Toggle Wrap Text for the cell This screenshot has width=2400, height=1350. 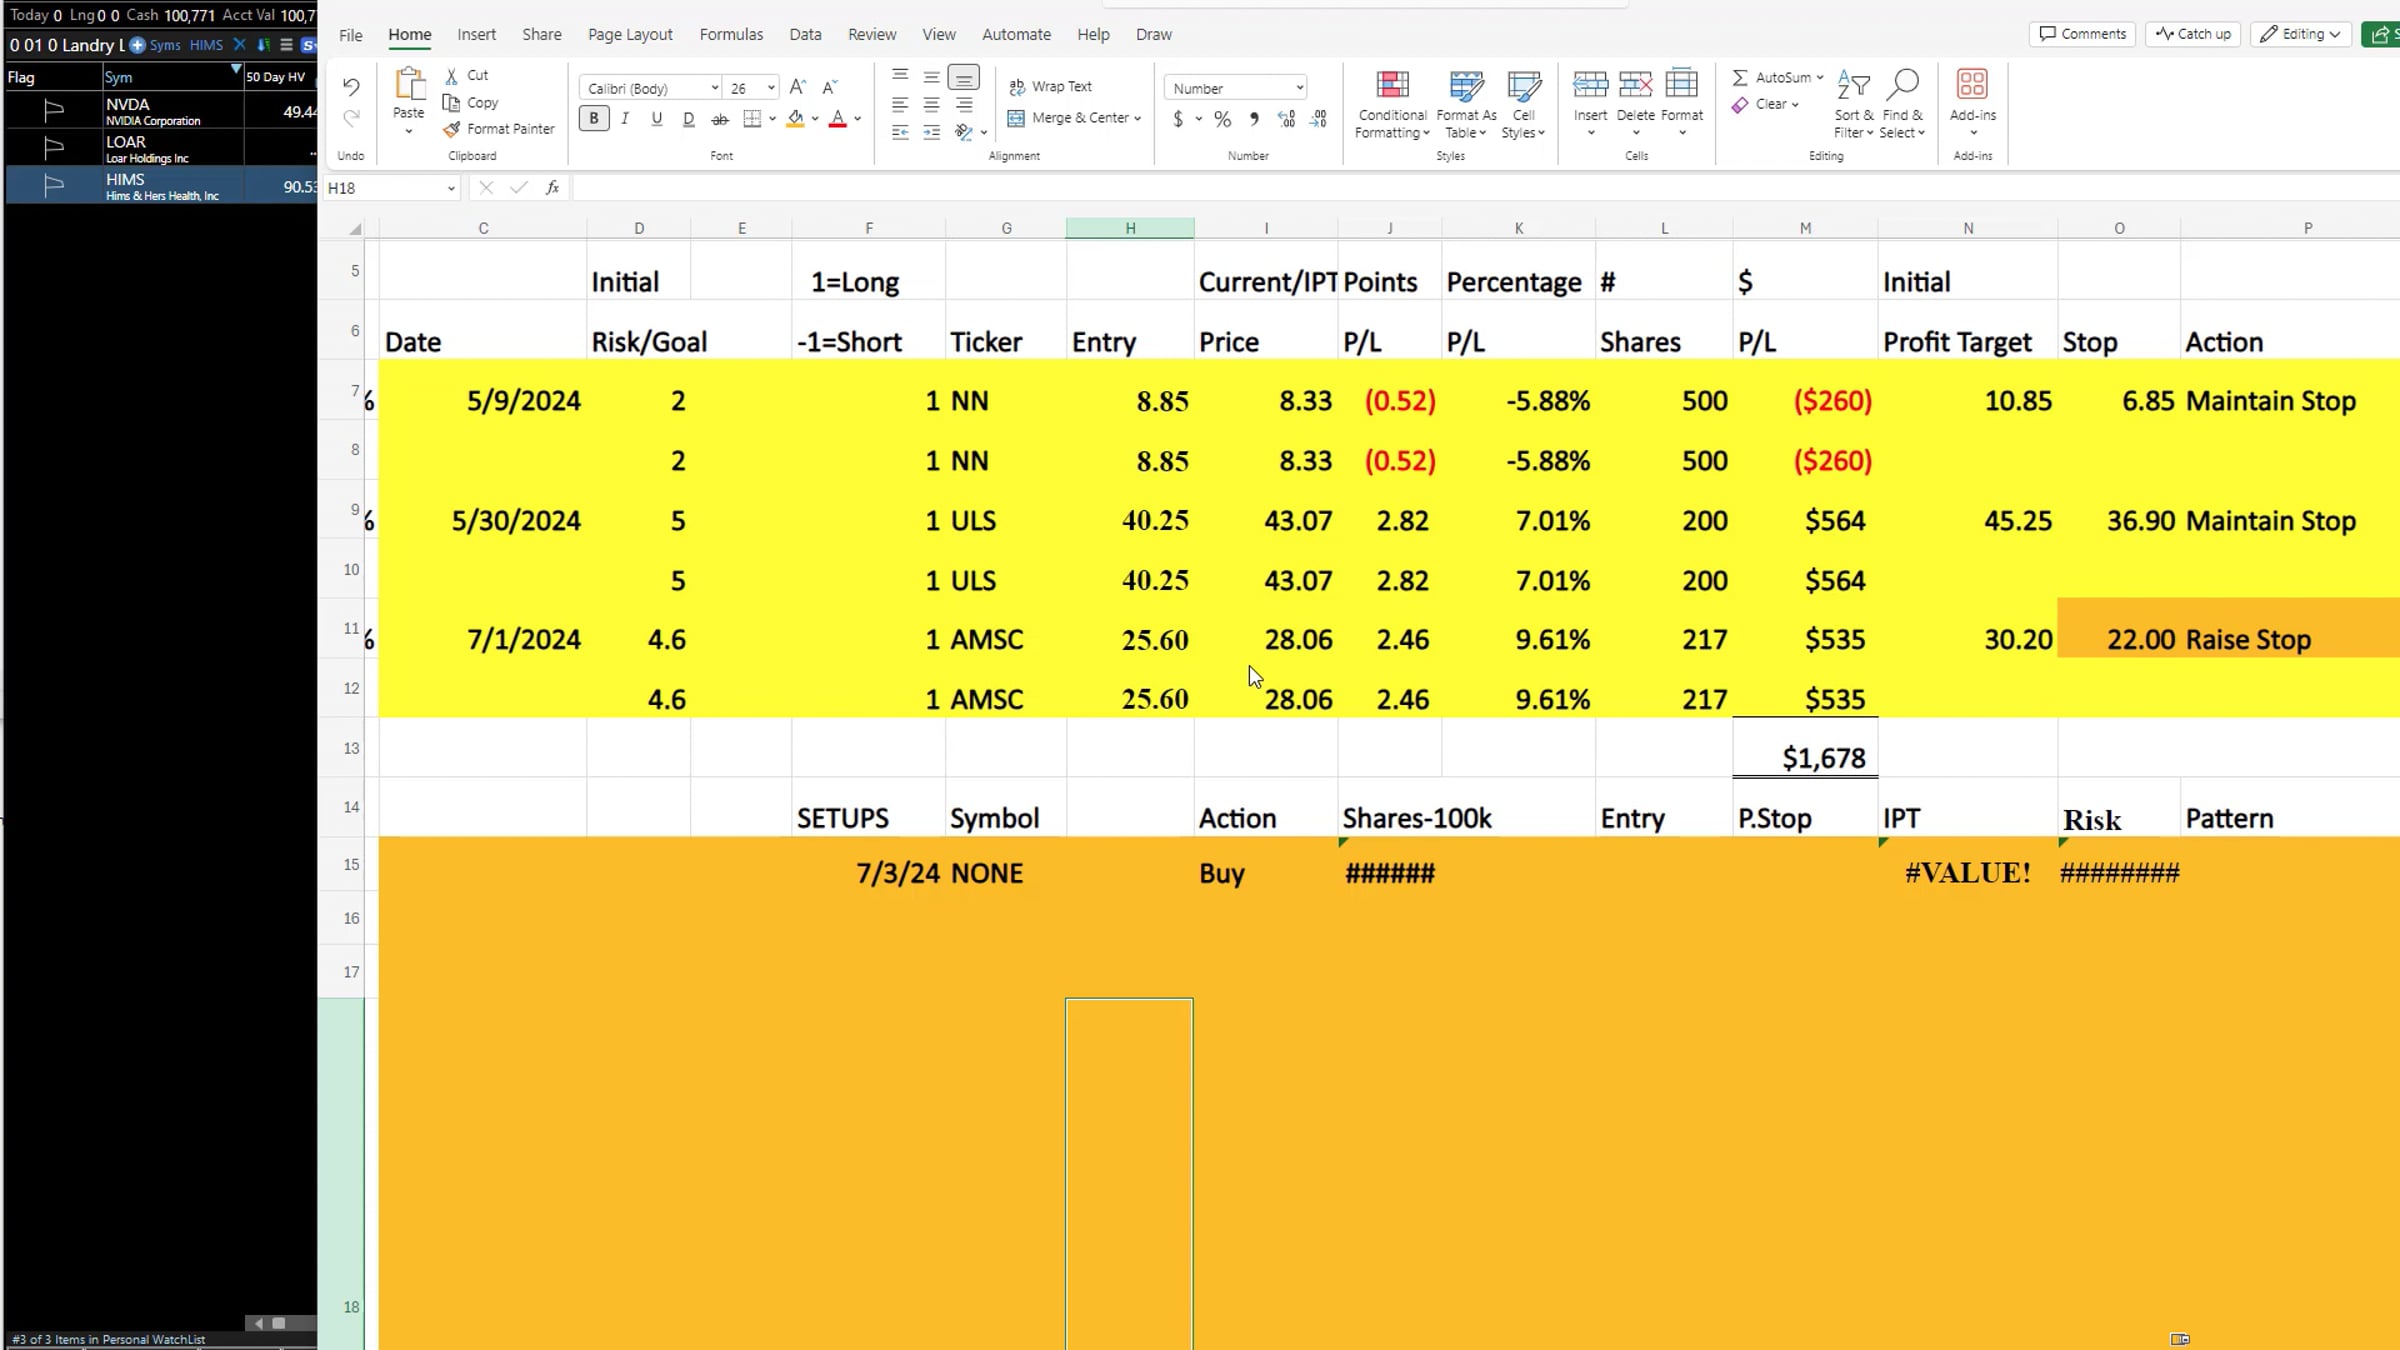point(1050,87)
